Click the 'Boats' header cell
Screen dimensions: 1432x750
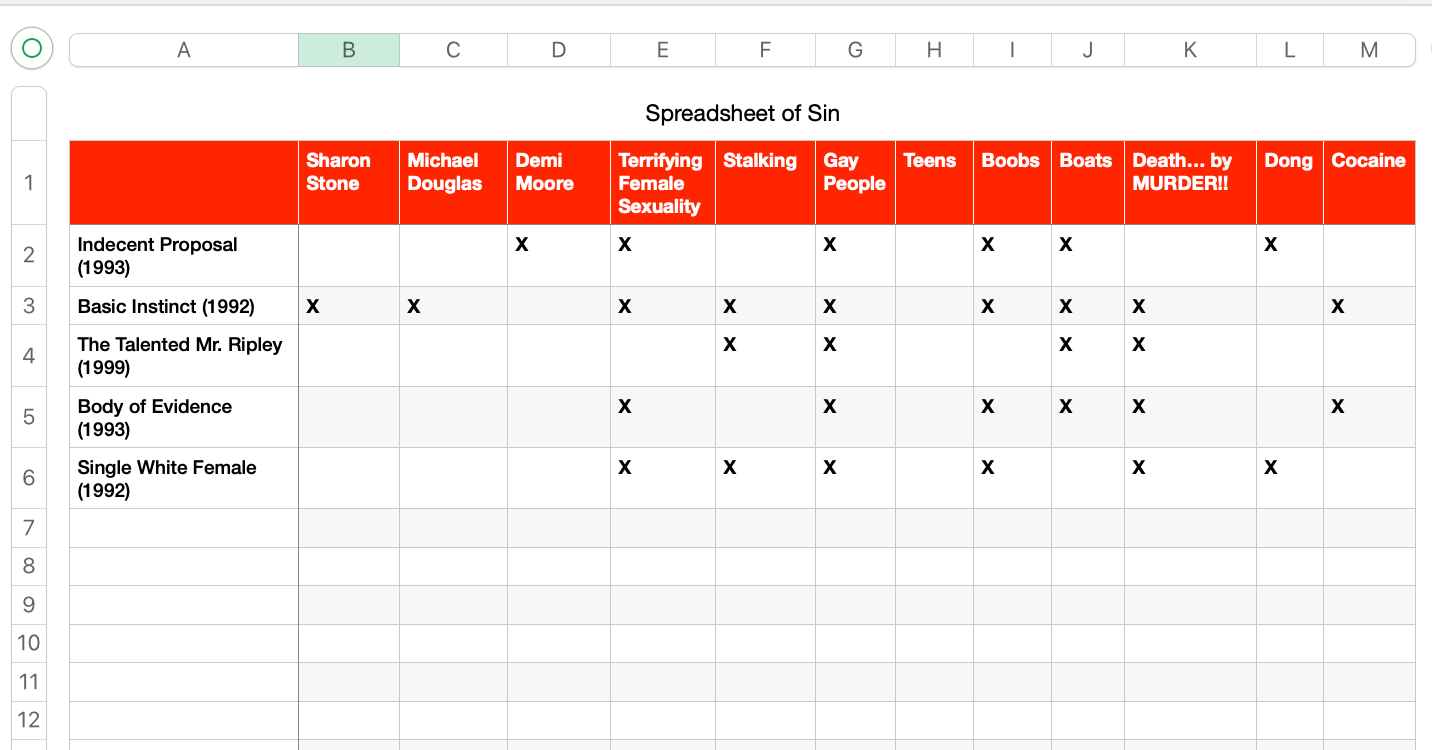[x=1088, y=182]
